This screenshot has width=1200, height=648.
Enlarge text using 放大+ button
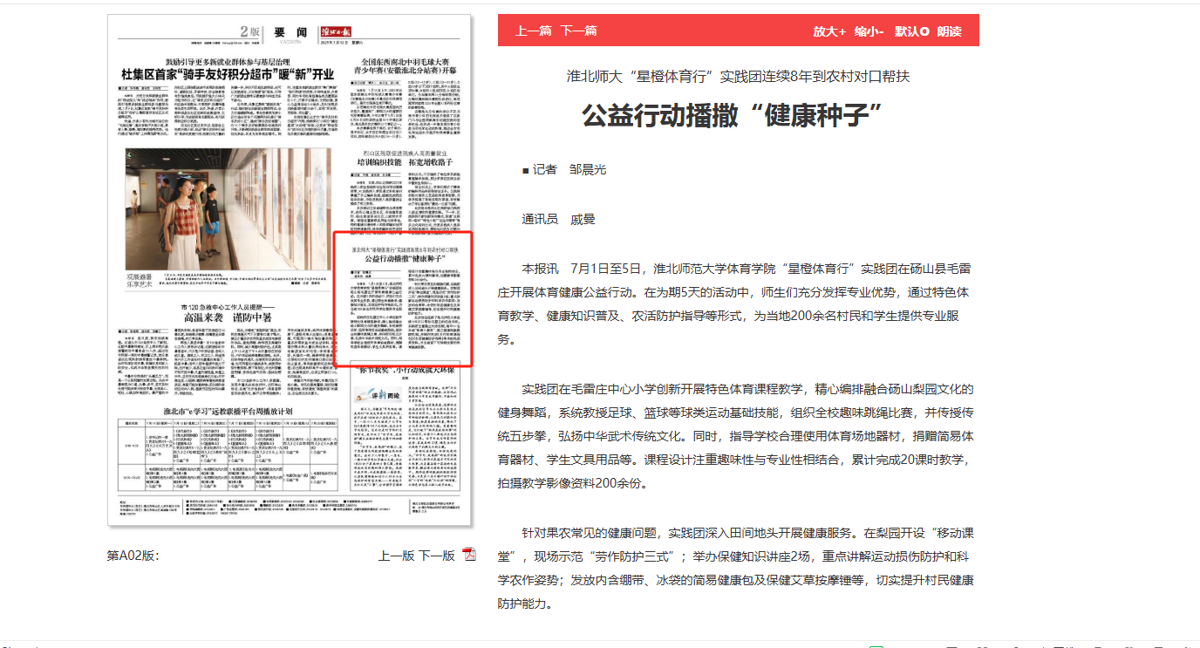(829, 31)
